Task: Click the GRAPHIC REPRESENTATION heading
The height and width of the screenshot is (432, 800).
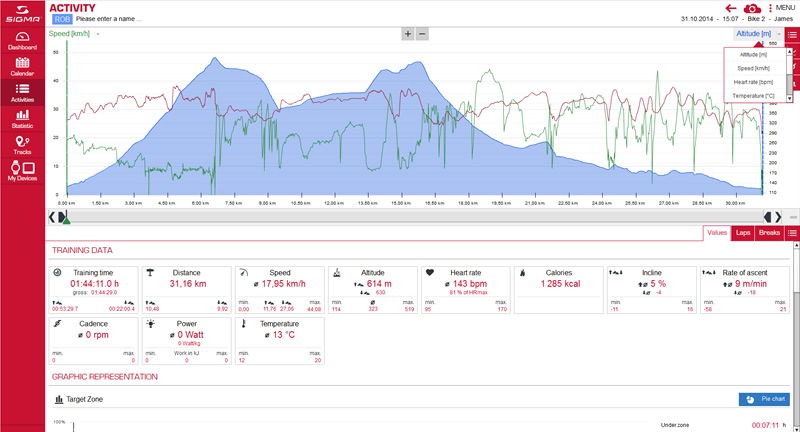Action: 105,377
